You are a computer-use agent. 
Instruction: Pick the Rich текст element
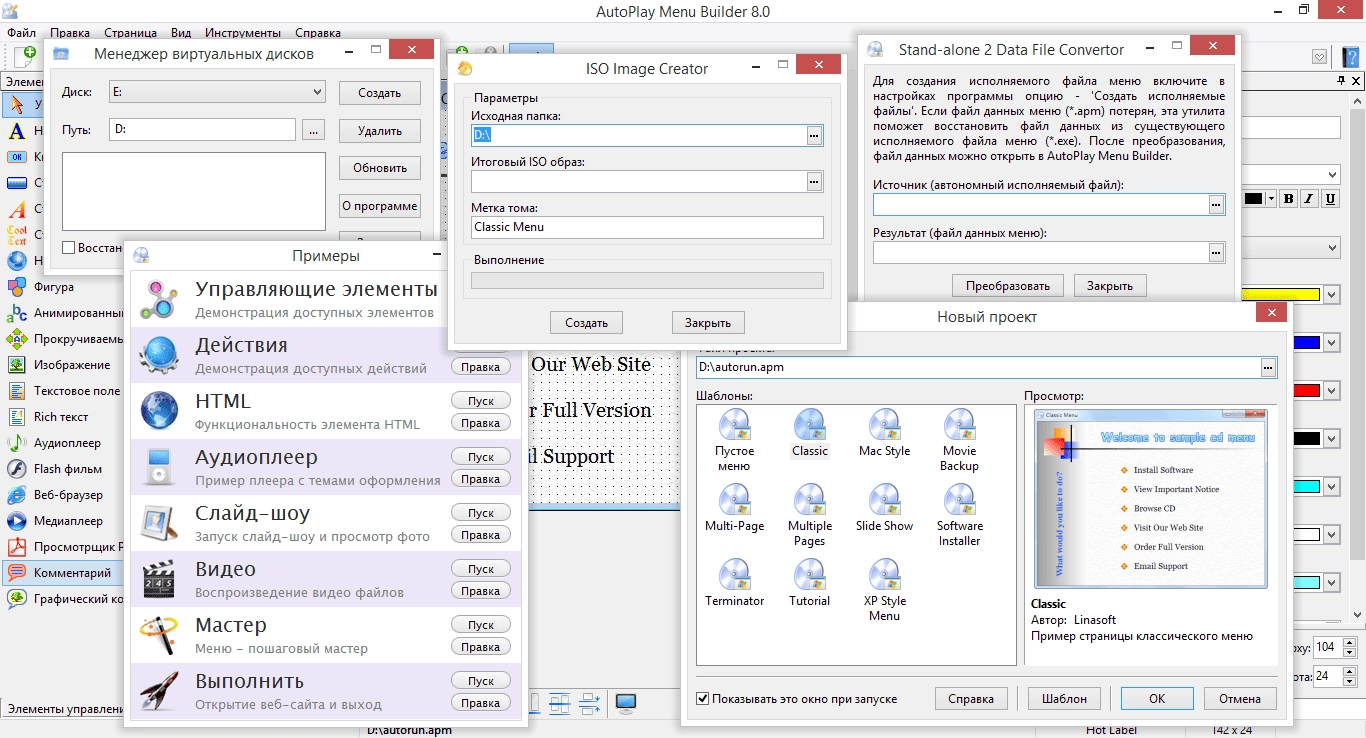[x=47, y=417]
